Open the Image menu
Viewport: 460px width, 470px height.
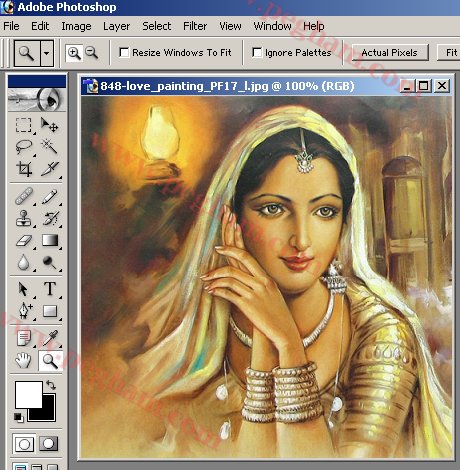[76, 26]
